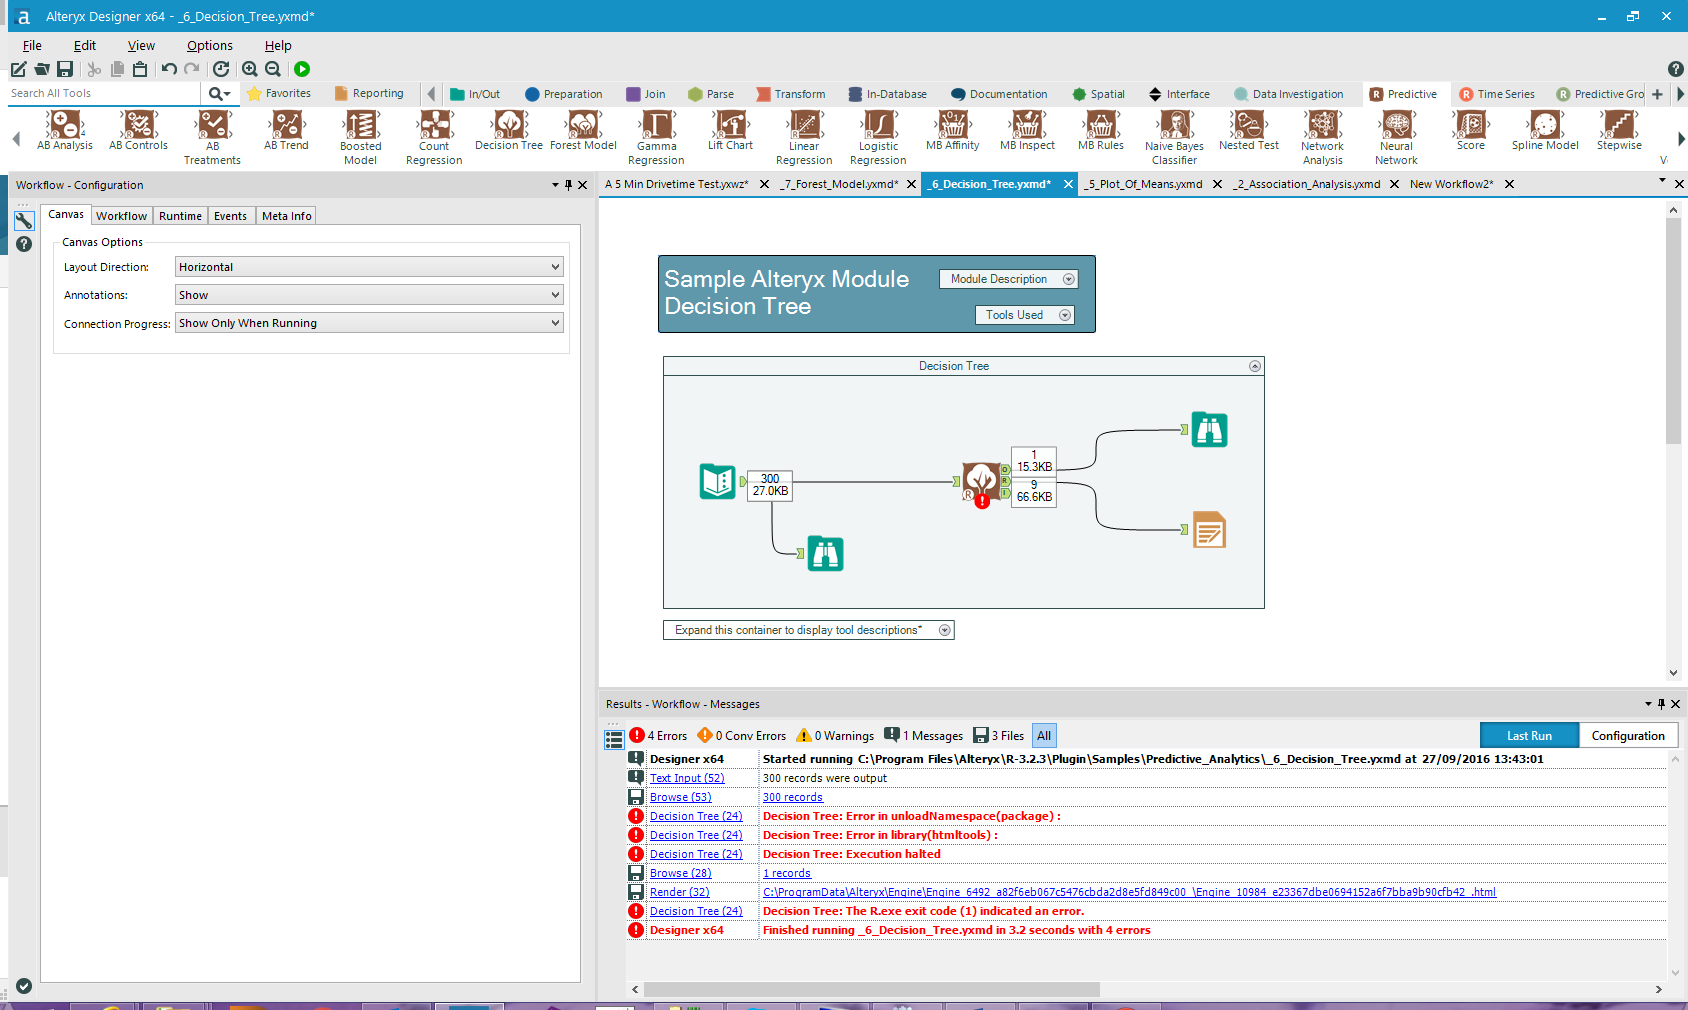Select the Count Regression tool
The image size is (1688, 1010).
[x=434, y=138]
